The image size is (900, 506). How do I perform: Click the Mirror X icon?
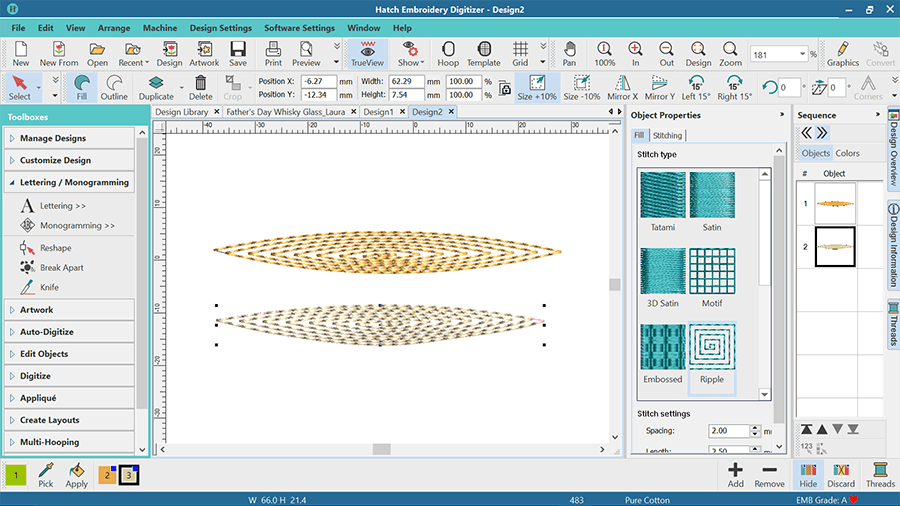pyautogui.click(x=621, y=88)
